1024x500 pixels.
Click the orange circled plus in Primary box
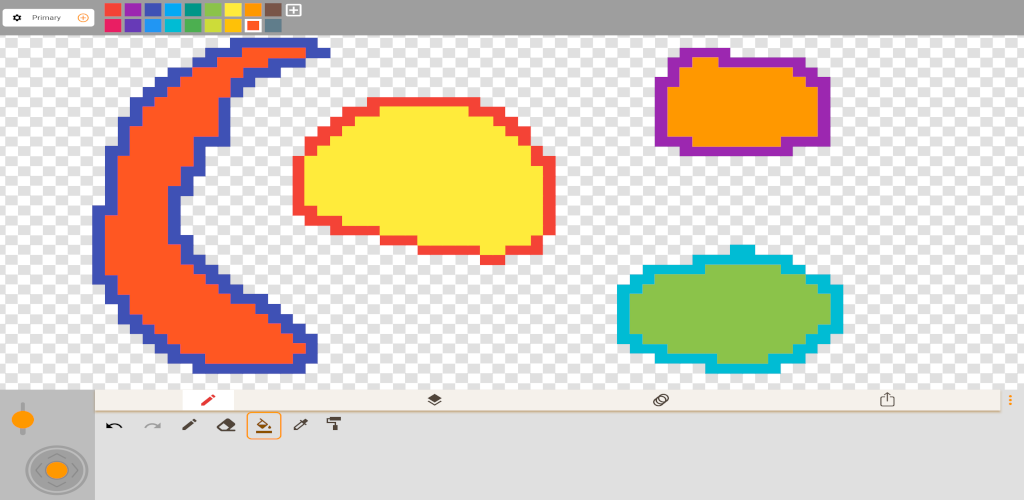pos(83,18)
